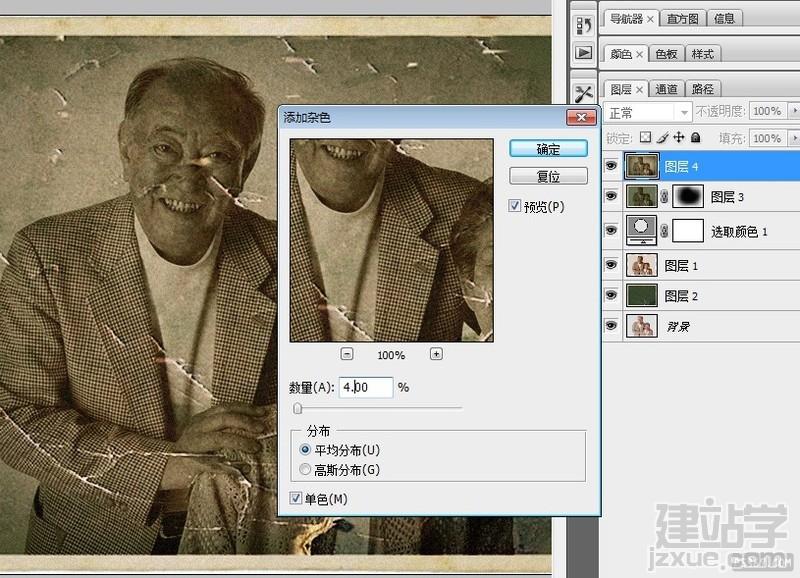Close the 添加杂色 dialog
Viewport: 800px width, 578px height.
[581, 117]
